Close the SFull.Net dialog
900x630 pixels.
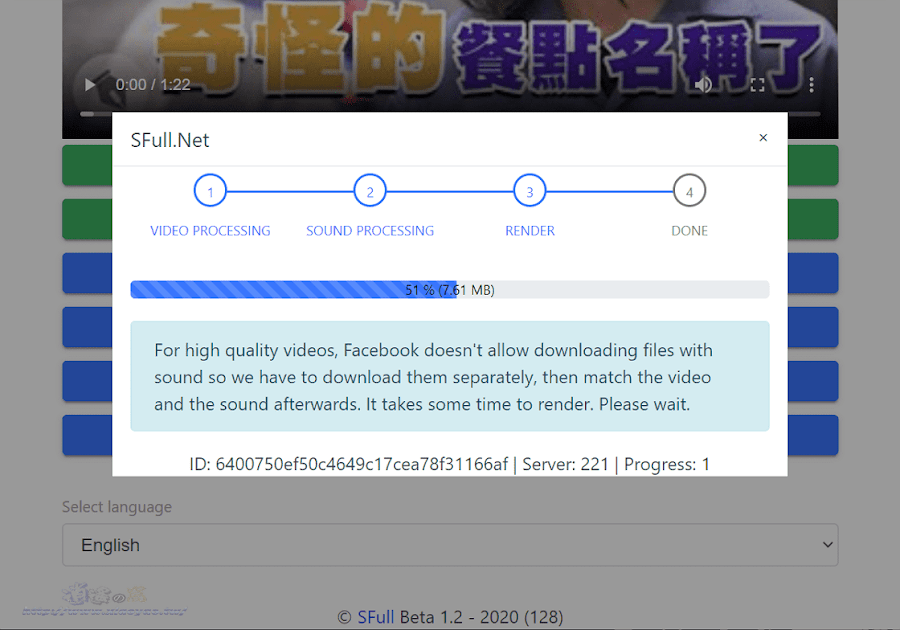[x=763, y=138]
